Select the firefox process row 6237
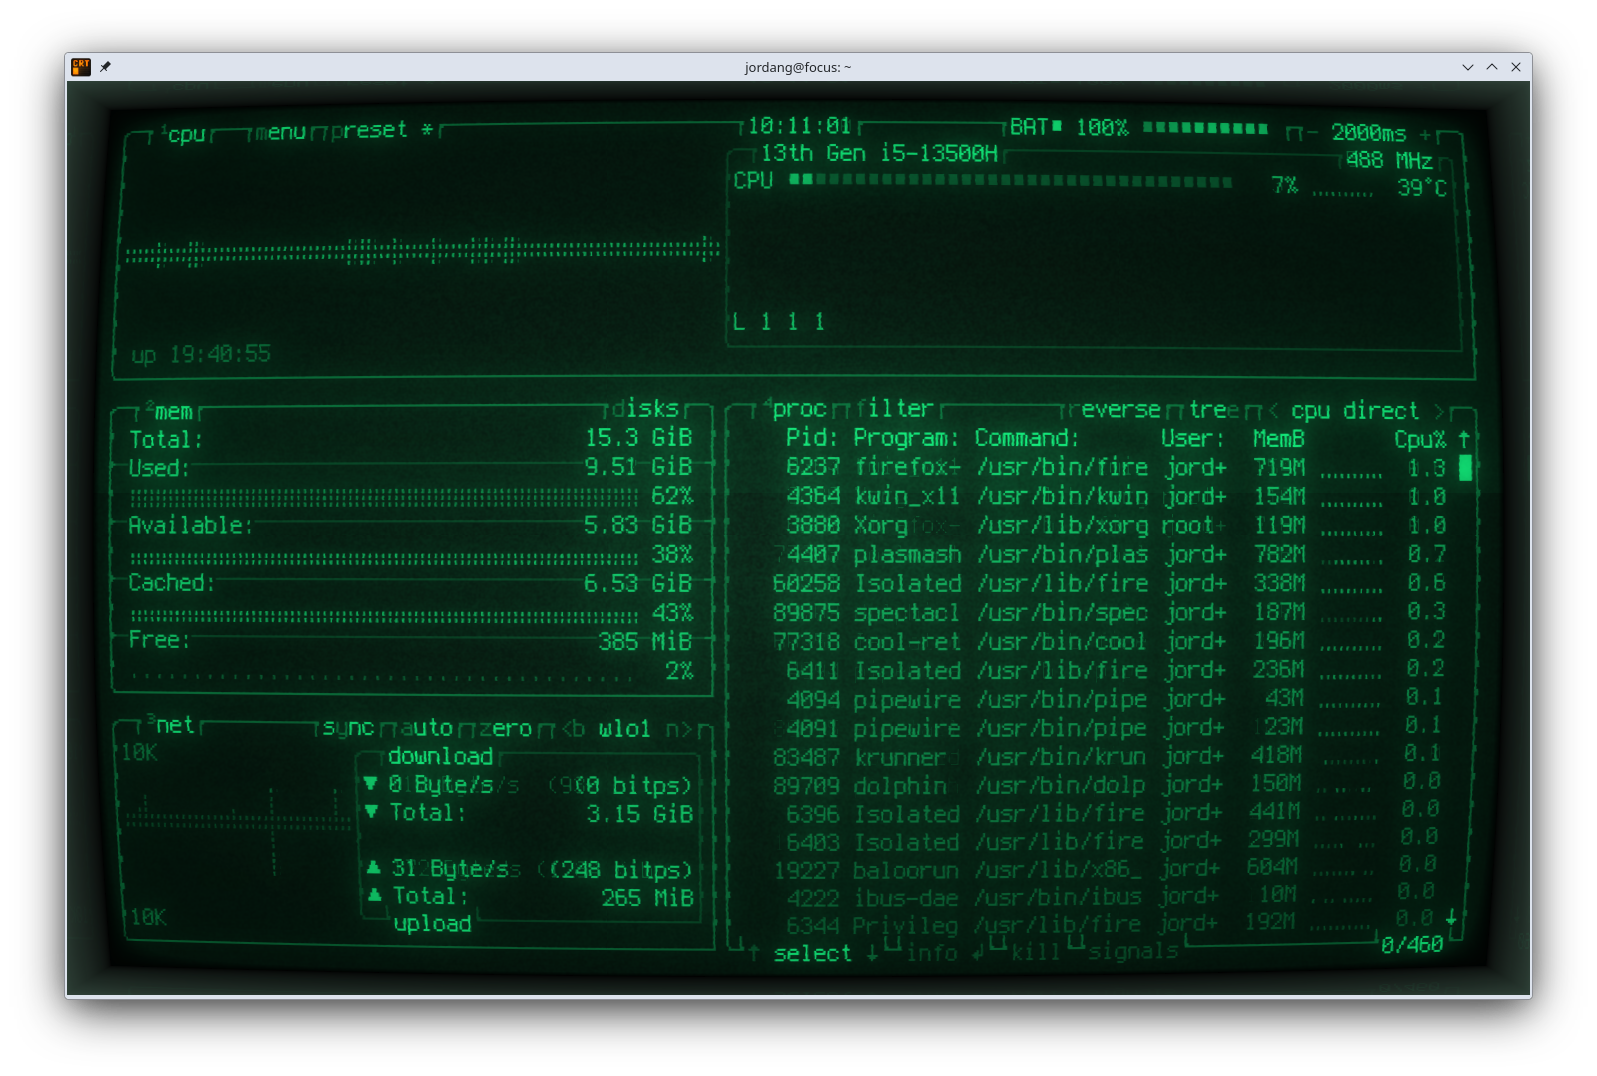 (1115, 467)
